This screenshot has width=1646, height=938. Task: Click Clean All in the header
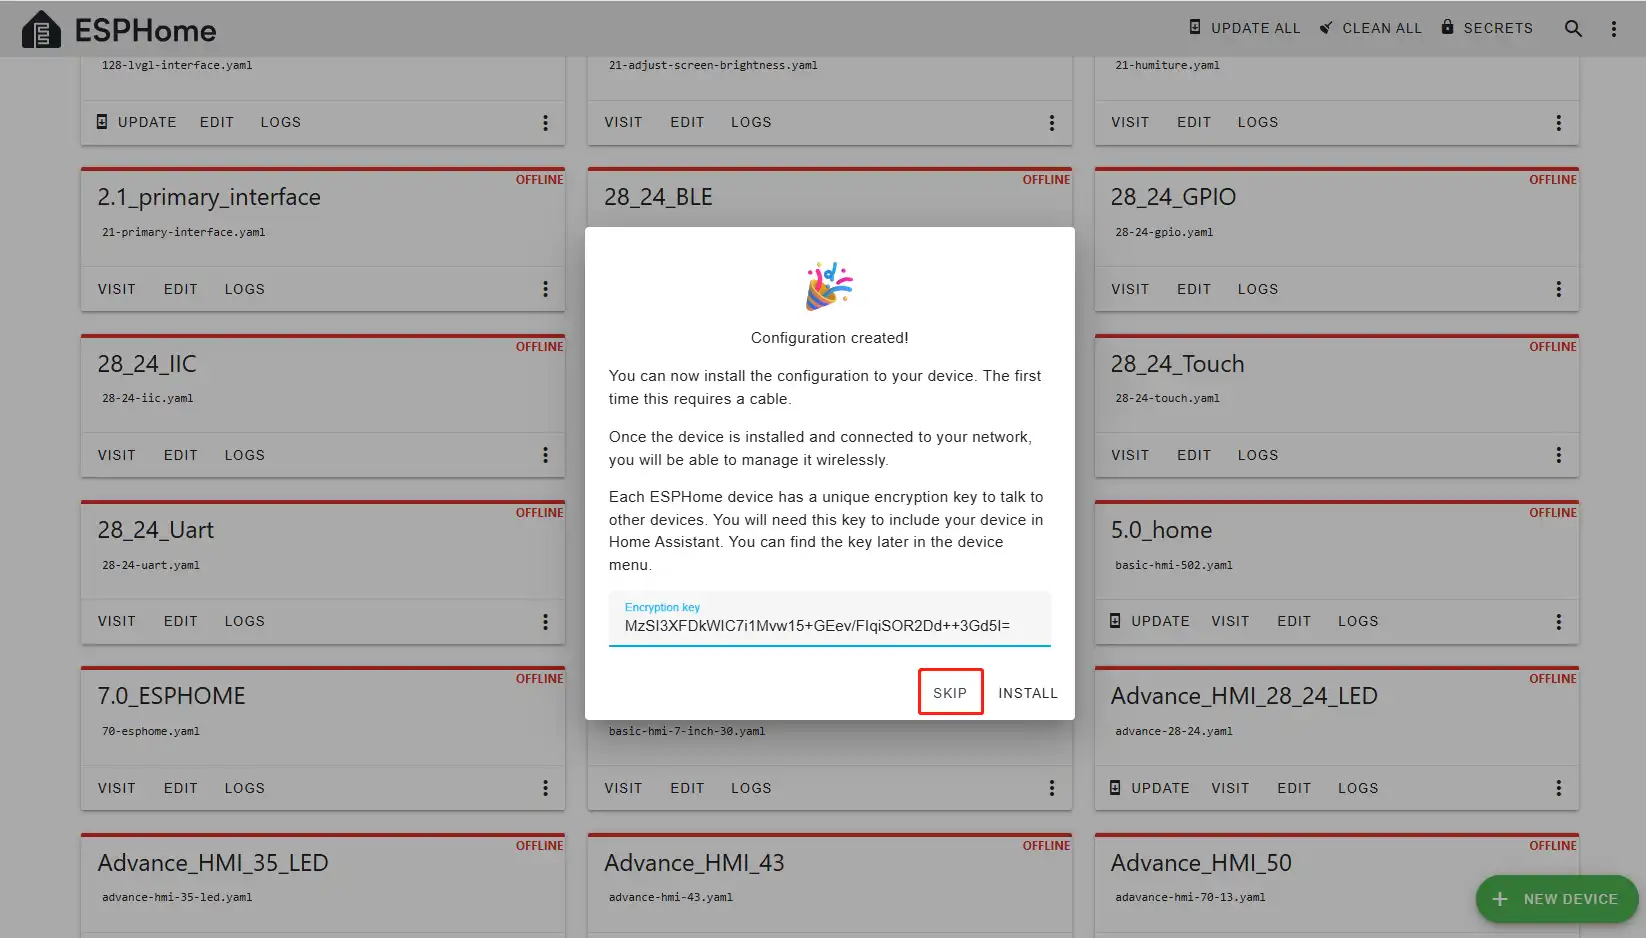pos(1370,28)
